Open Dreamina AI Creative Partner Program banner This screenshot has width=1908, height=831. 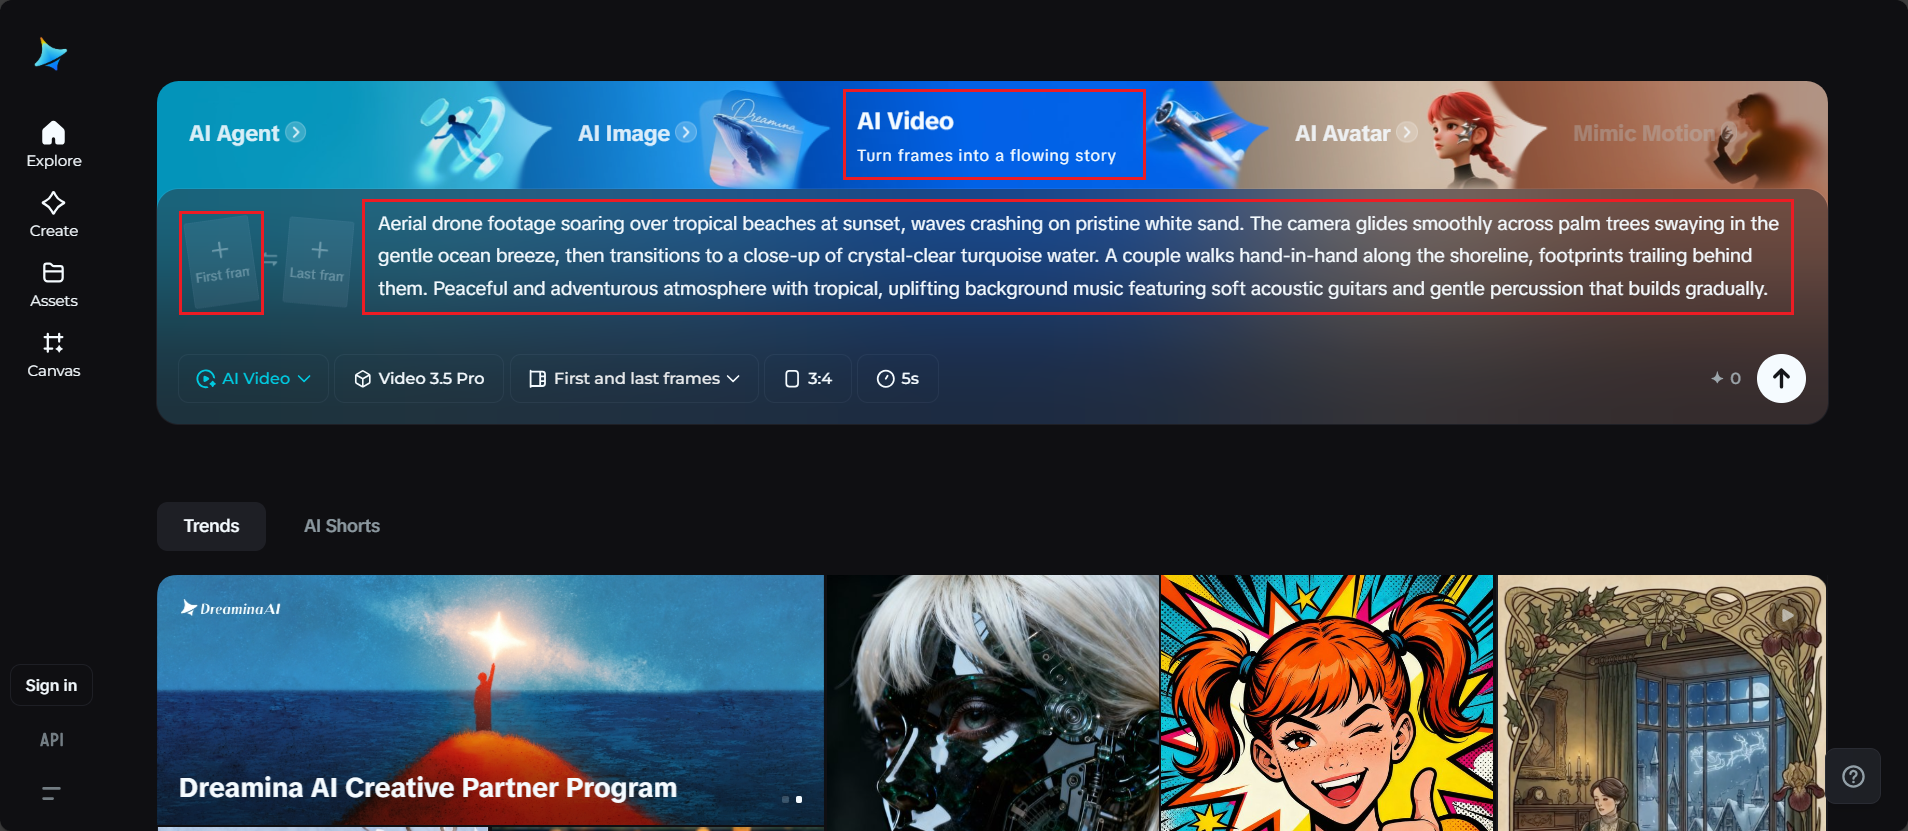pos(490,702)
